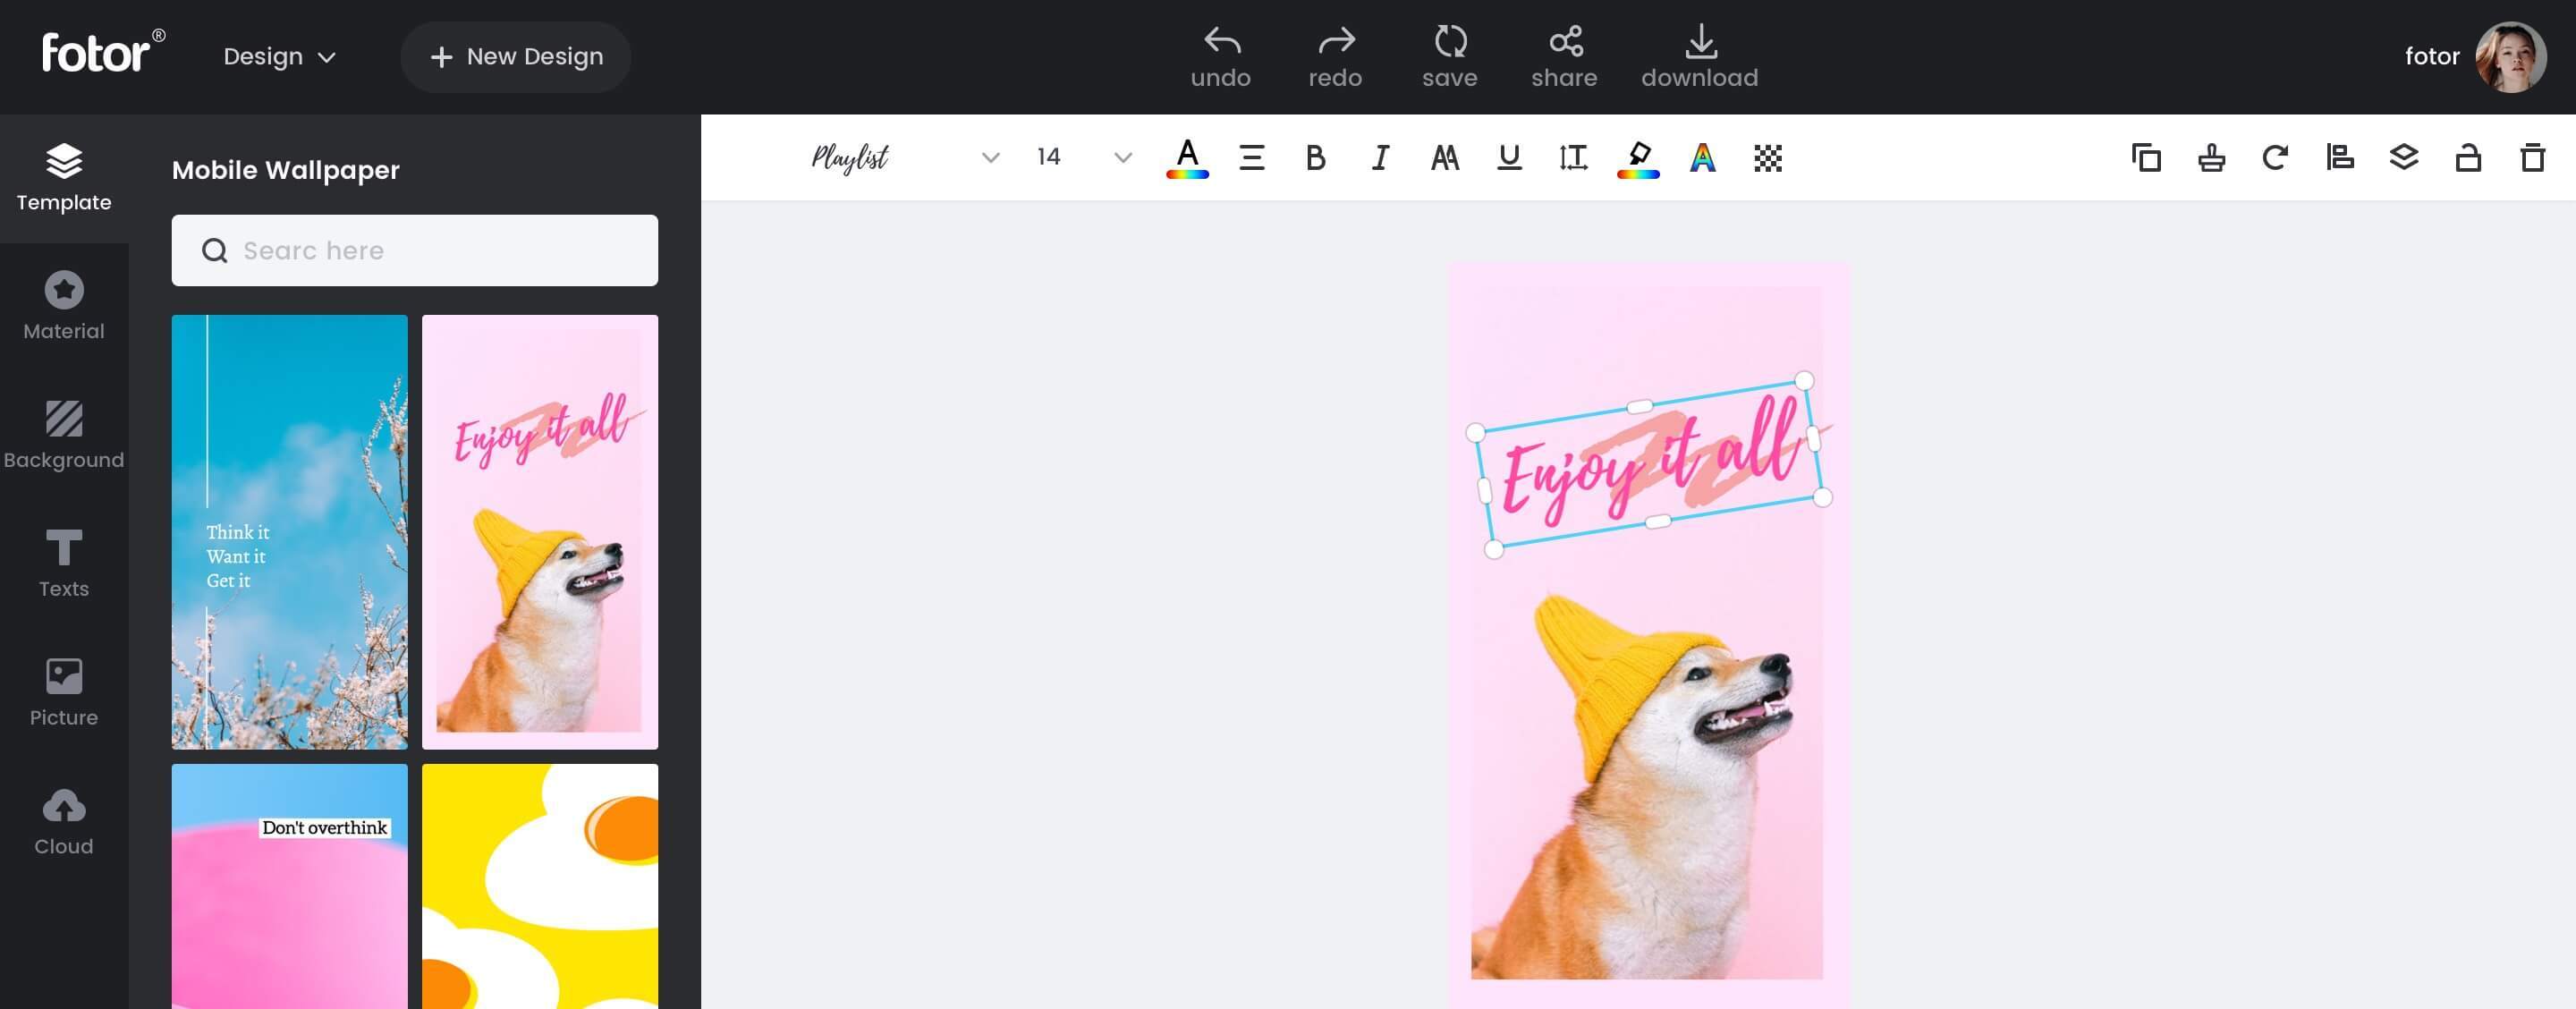
Task: Click the search templates input field
Action: 414,250
